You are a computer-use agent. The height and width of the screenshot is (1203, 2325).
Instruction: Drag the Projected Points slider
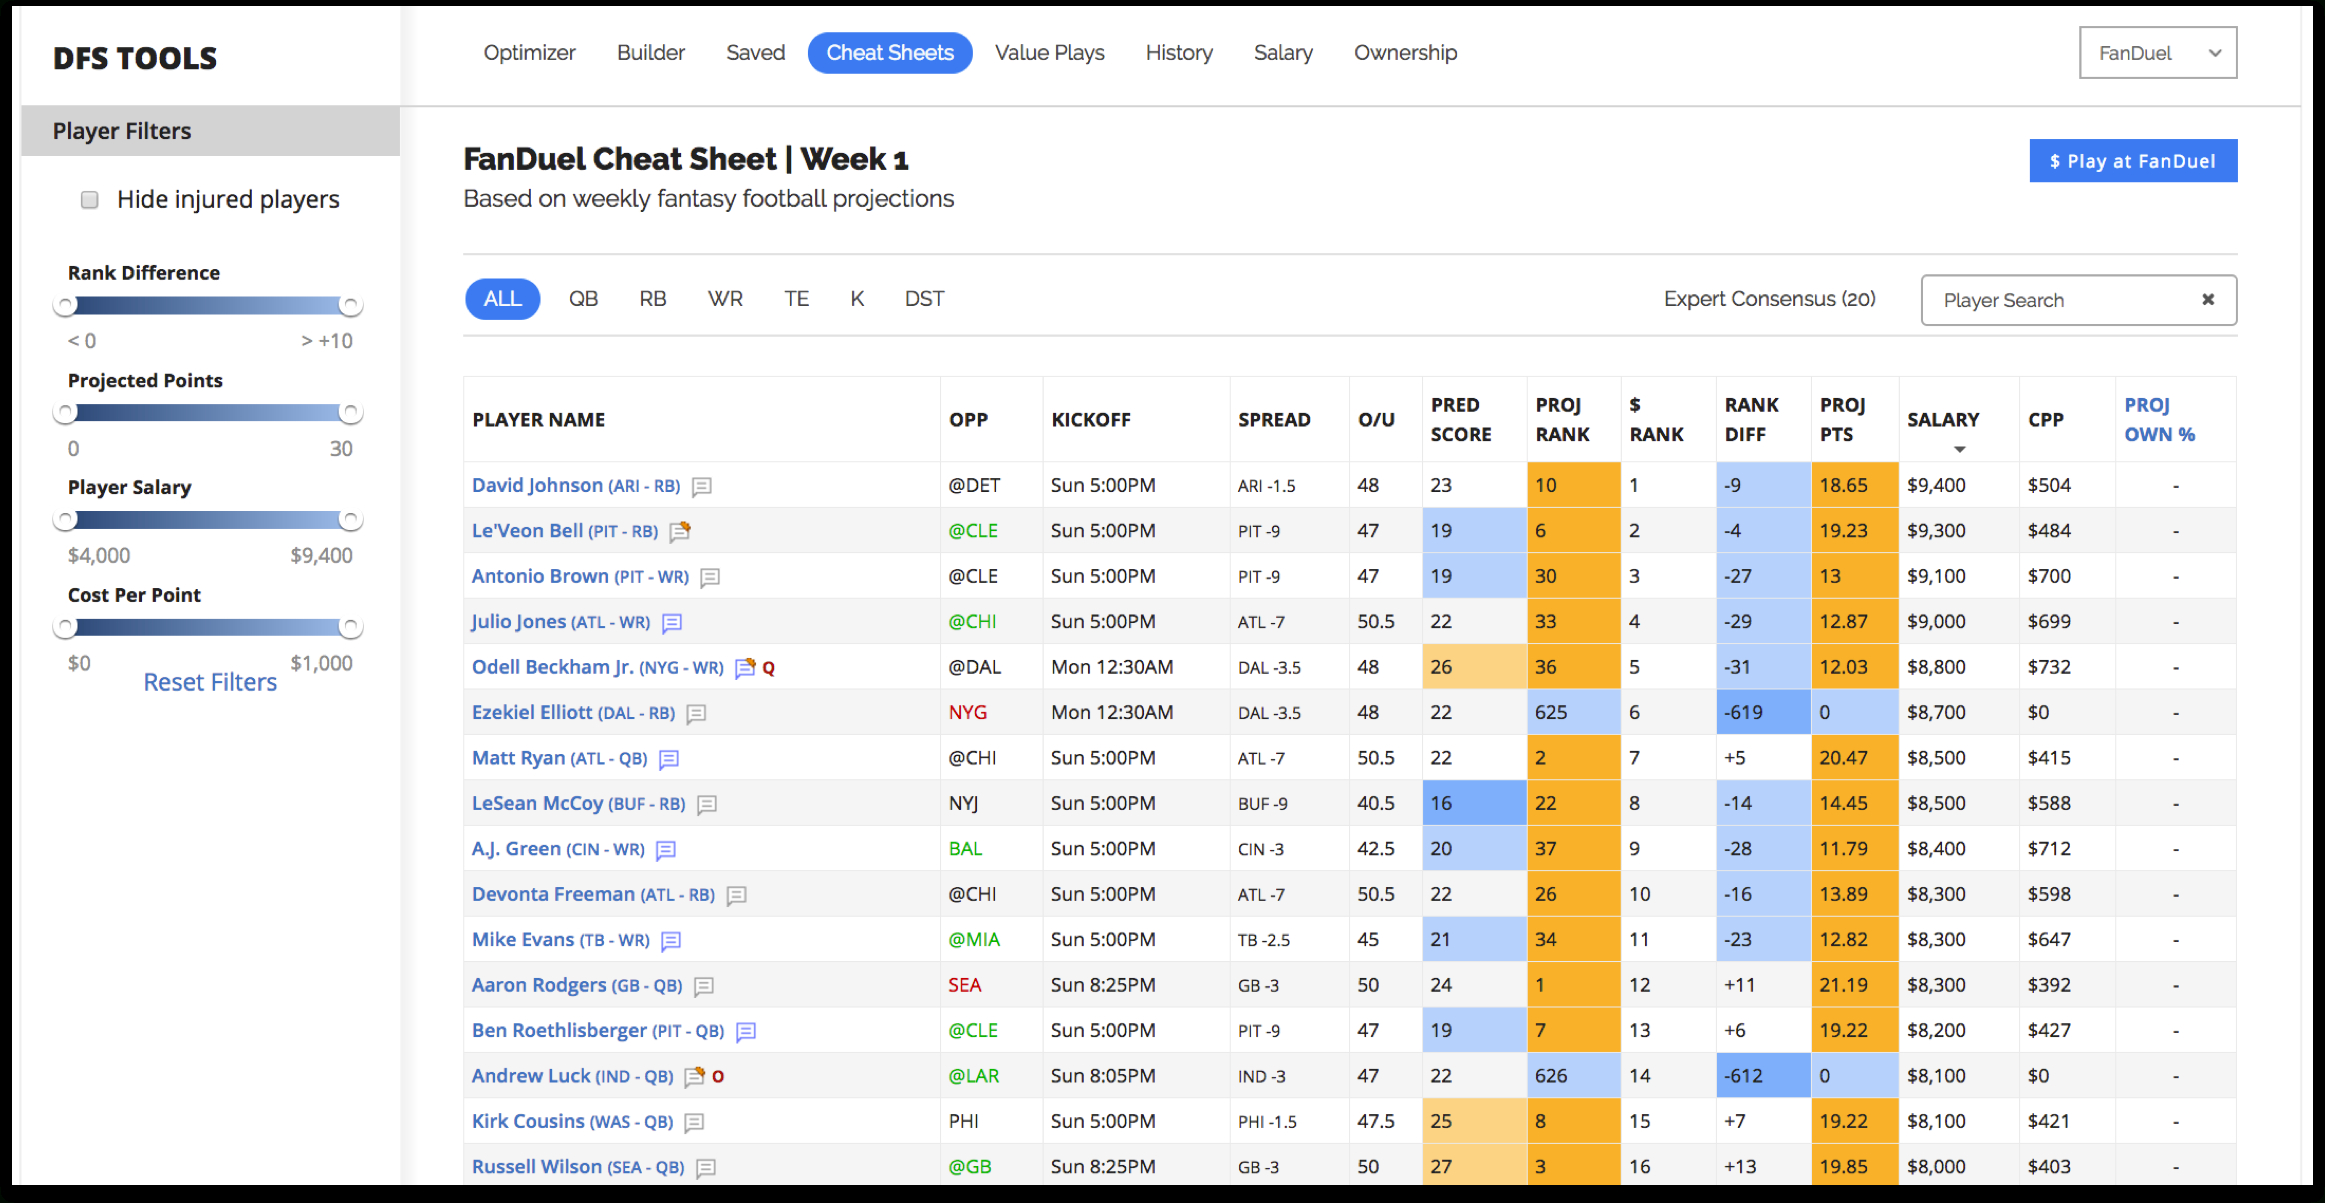[69, 413]
